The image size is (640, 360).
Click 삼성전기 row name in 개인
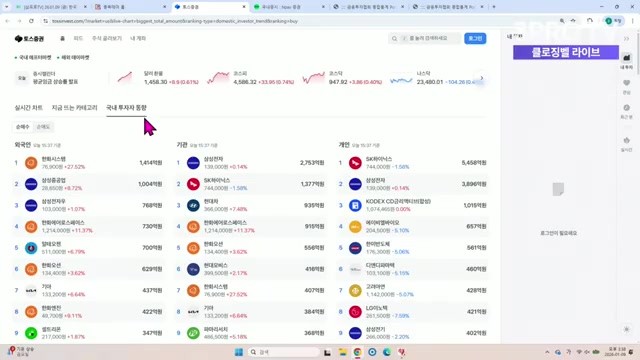click(375, 329)
